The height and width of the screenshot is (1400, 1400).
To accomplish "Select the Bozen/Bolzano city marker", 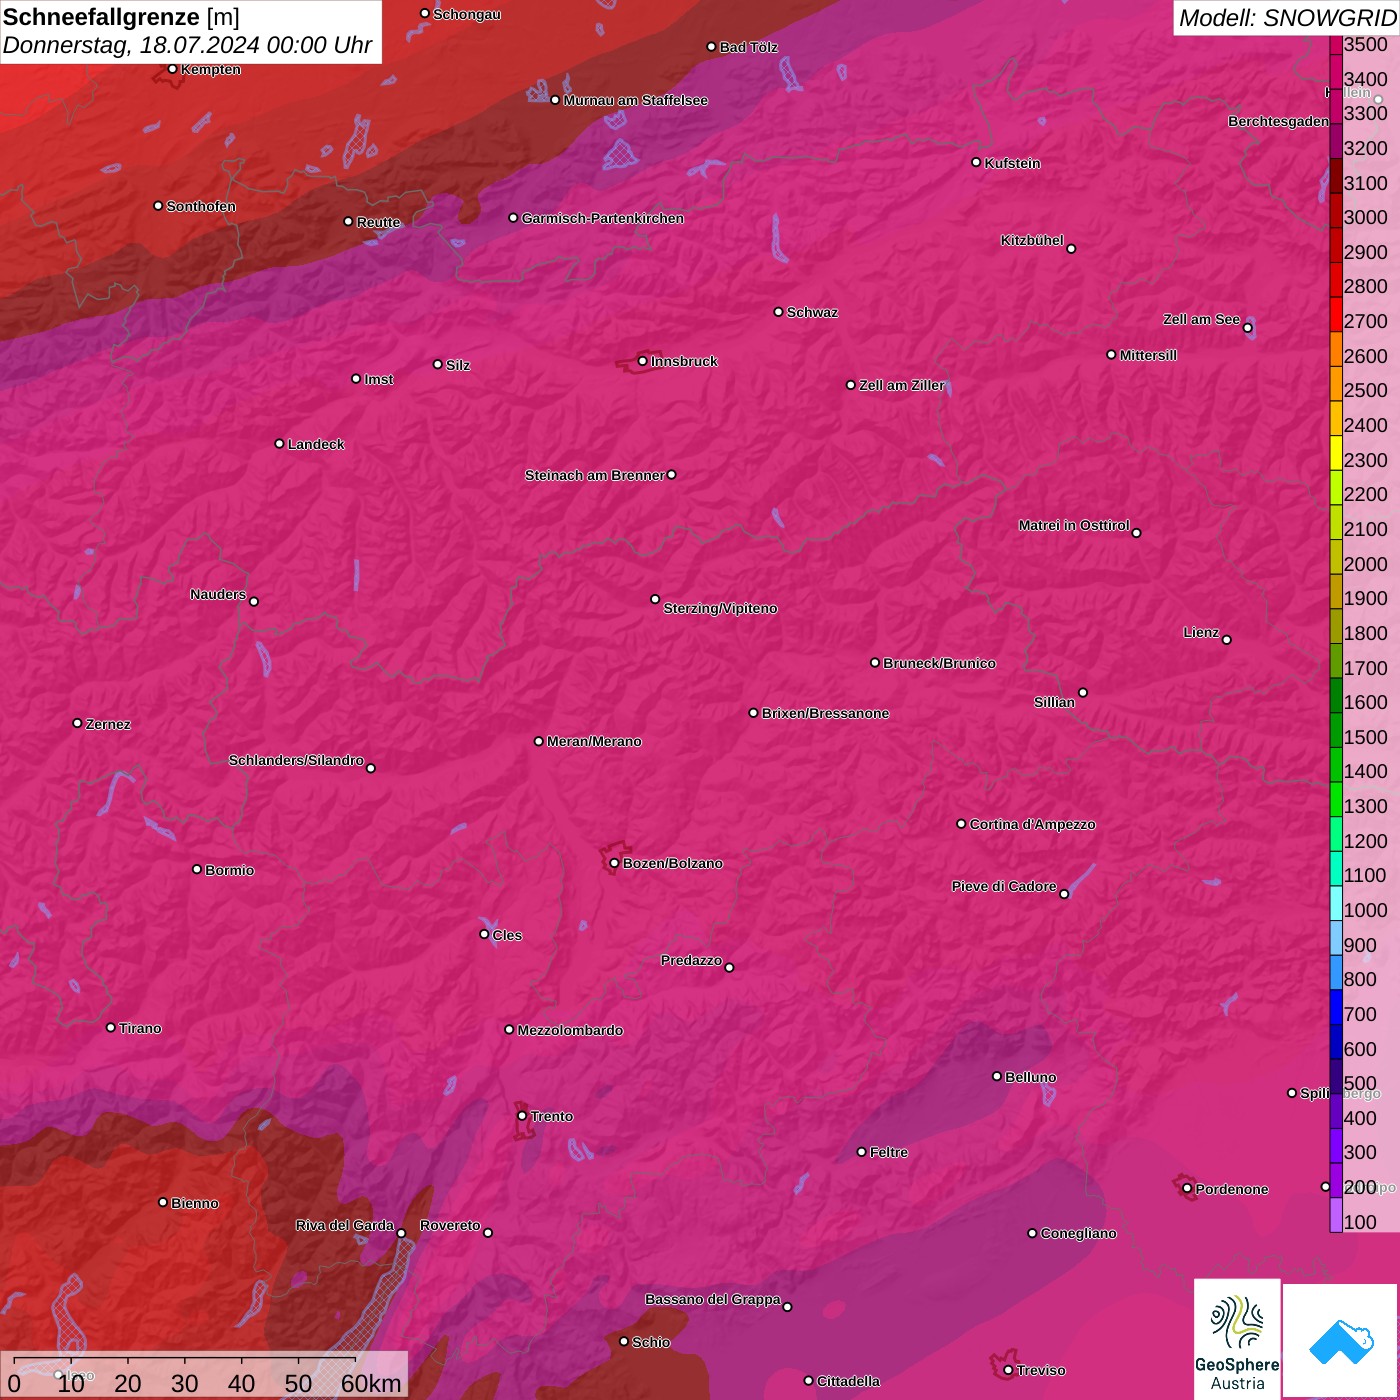I will pos(614,863).
